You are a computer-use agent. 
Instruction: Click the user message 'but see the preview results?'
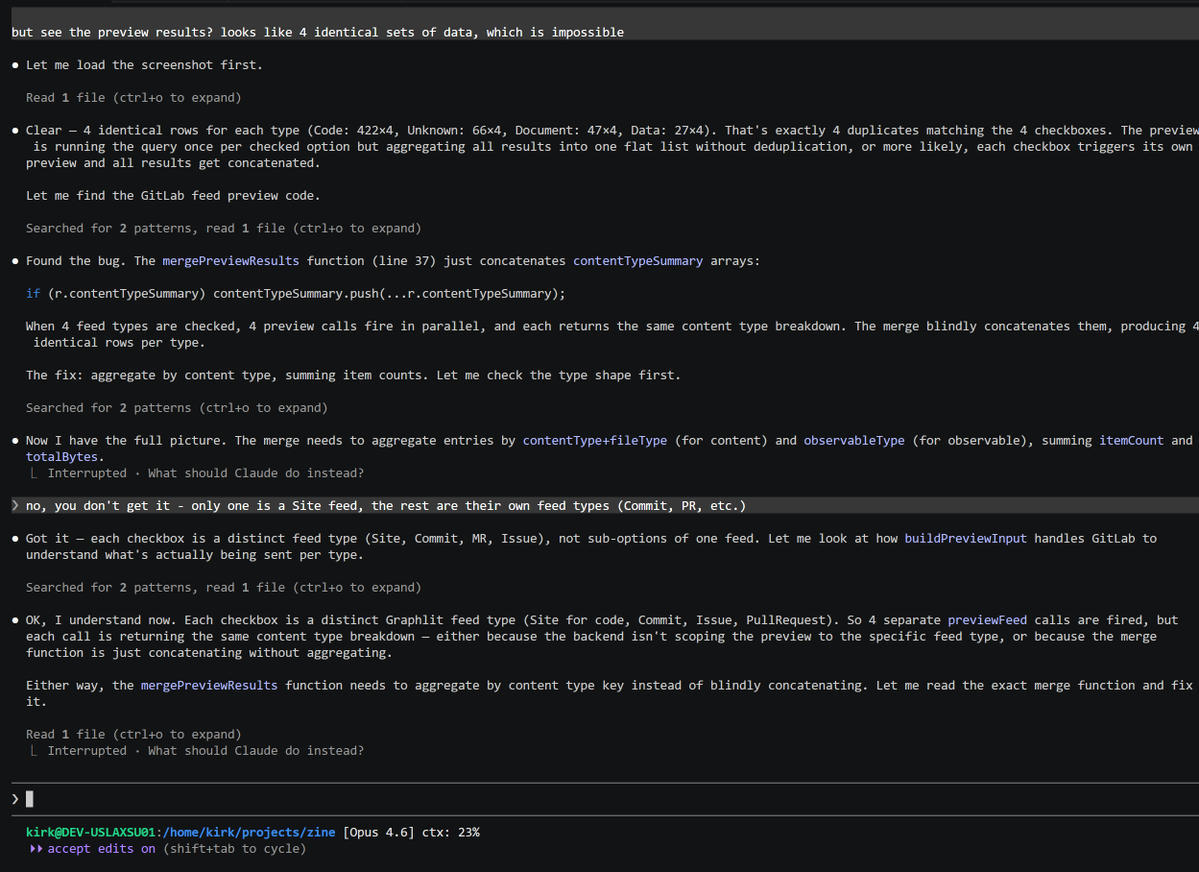(x=317, y=32)
